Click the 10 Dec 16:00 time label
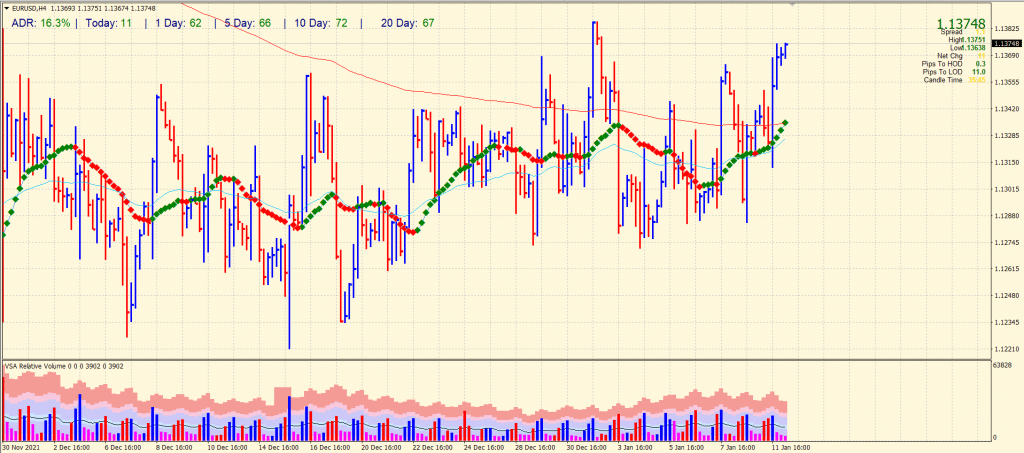1024x453 pixels. coord(226,448)
